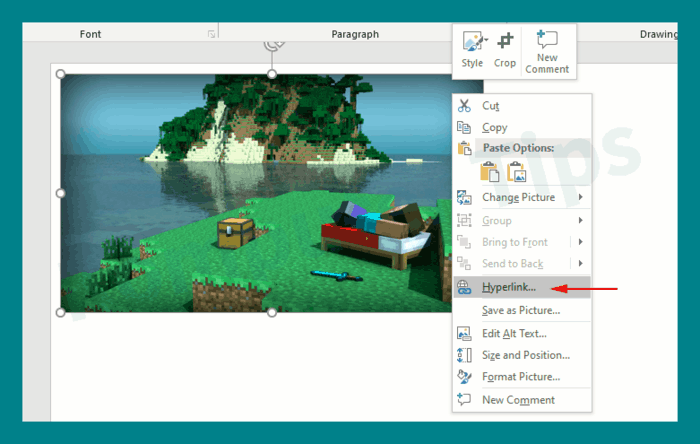Expand the Bring to Front submenu arrow
The image size is (700, 444).
[580, 241]
